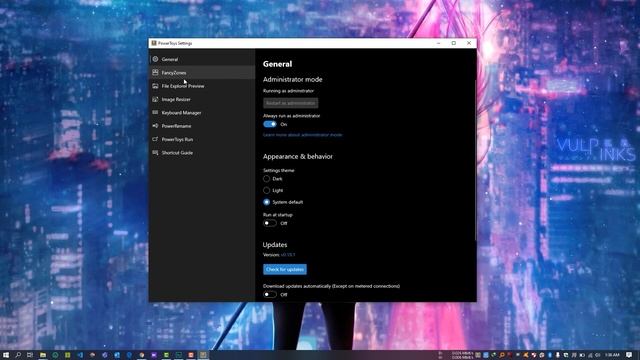Viewport: 640px width, 360px height.
Task: Enable Download updates automatically toggle
Action: 270,294
